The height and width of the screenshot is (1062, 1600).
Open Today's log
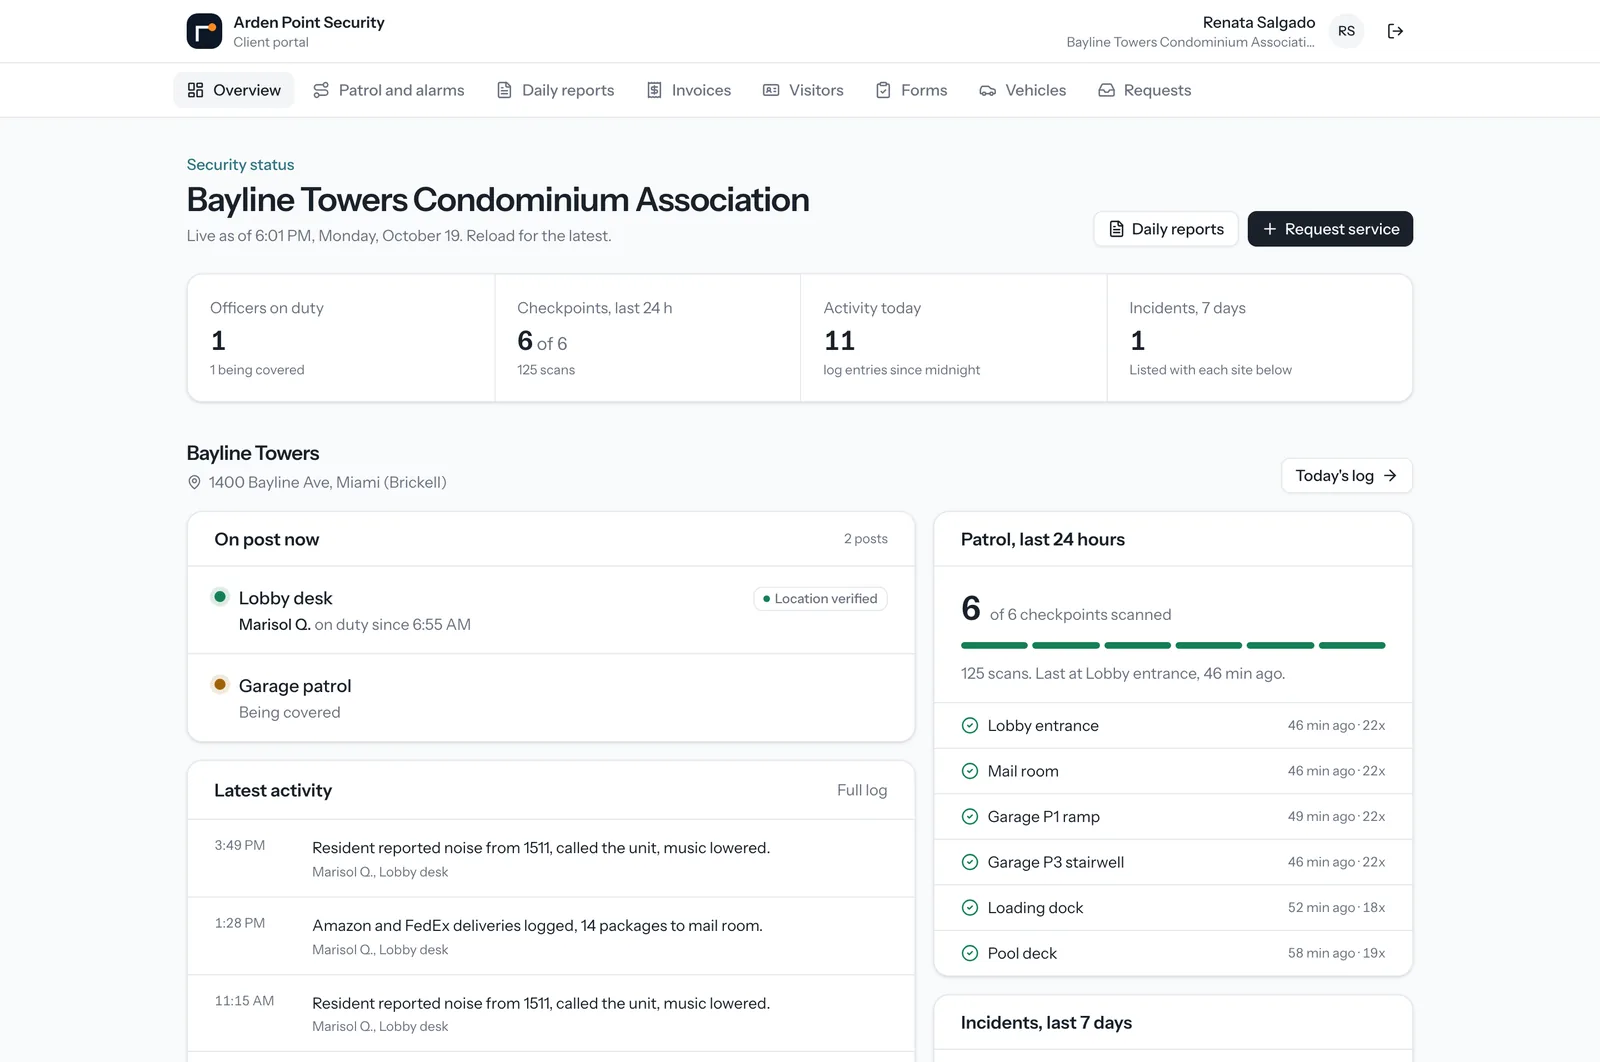point(1346,476)
